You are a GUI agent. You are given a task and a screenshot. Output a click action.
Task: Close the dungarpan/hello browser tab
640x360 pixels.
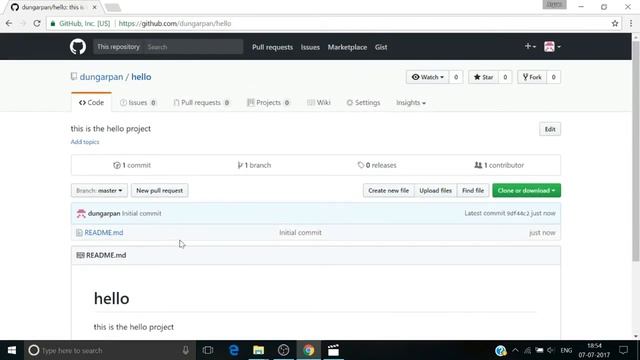(x=94, y=7)
